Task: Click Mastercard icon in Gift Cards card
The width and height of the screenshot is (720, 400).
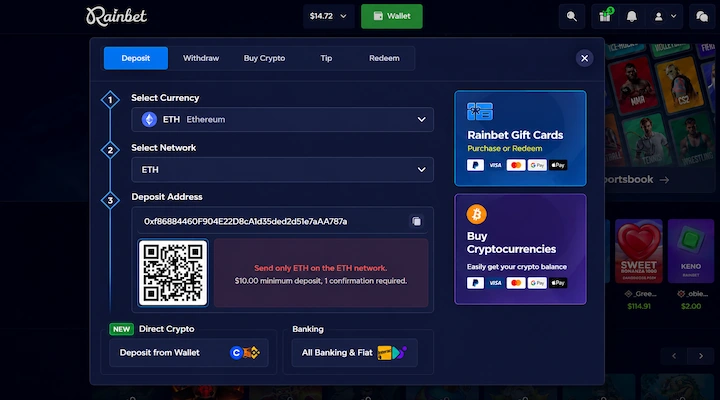Action: 516,165
